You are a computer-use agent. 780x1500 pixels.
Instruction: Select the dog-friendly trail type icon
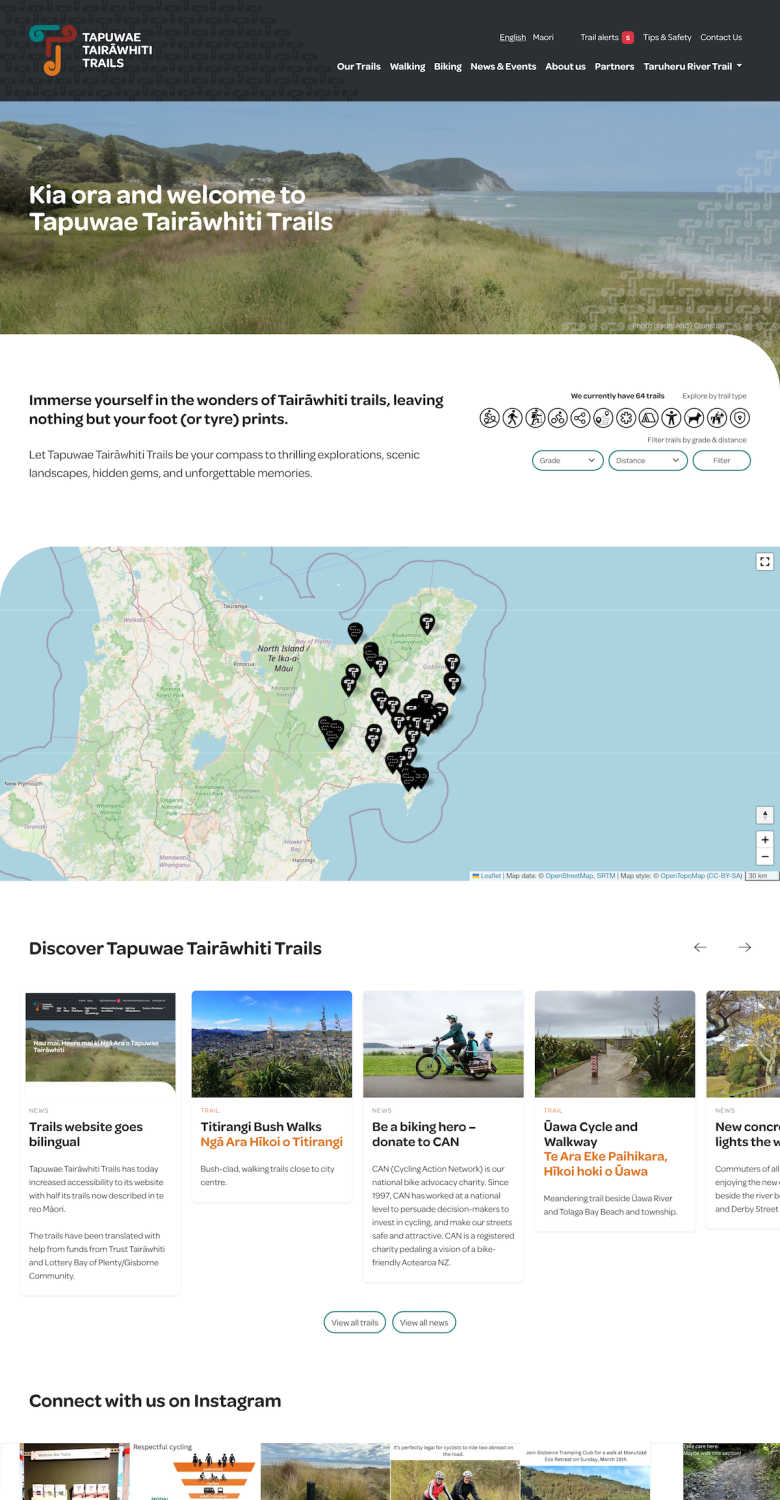click(694, 418)
